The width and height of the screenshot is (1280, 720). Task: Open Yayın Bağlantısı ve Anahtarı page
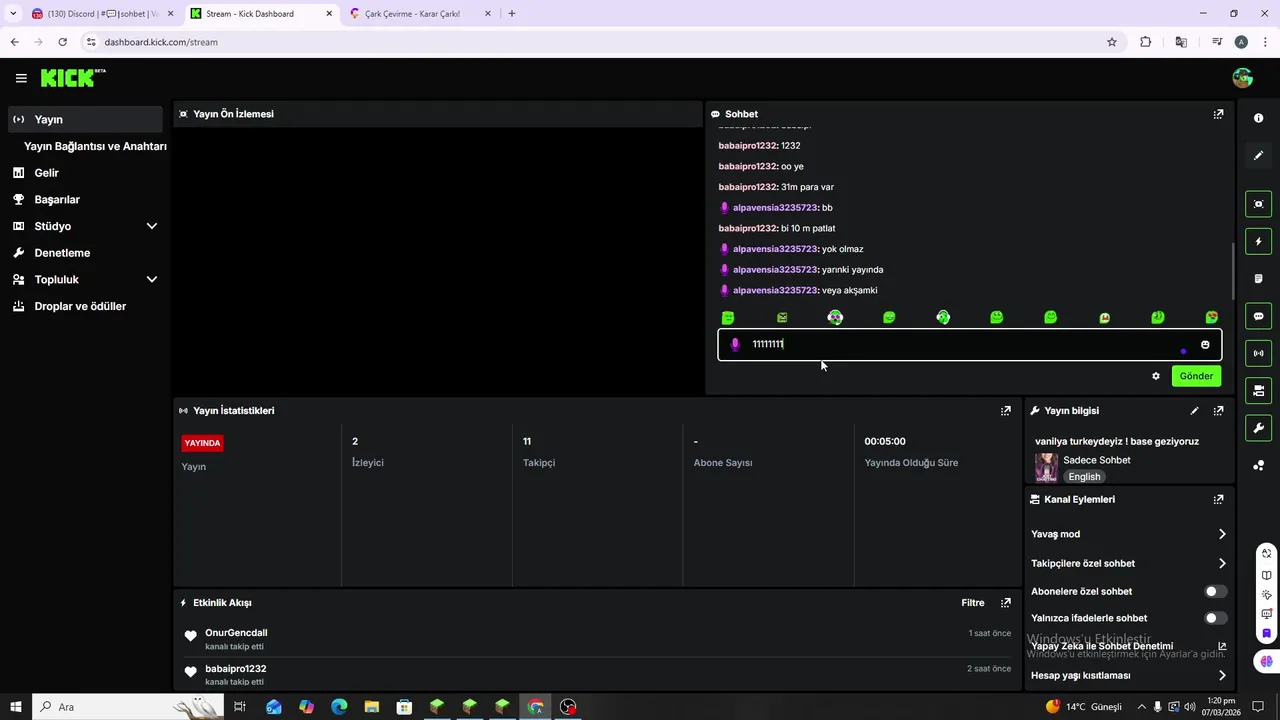[x=95, y=146]
